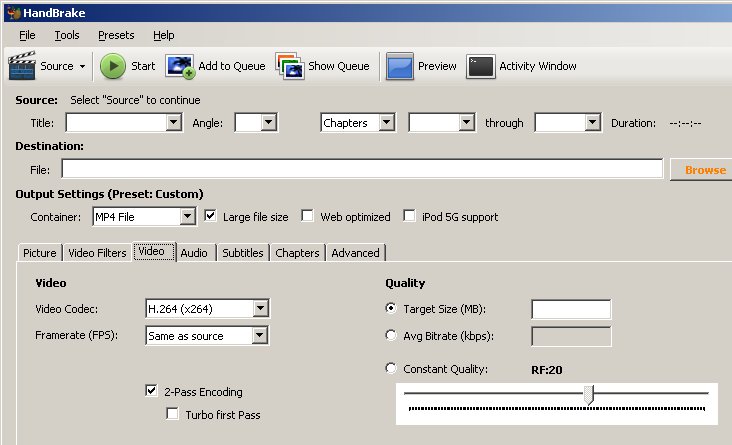Open the Show Queue icon

click(290, 66)
